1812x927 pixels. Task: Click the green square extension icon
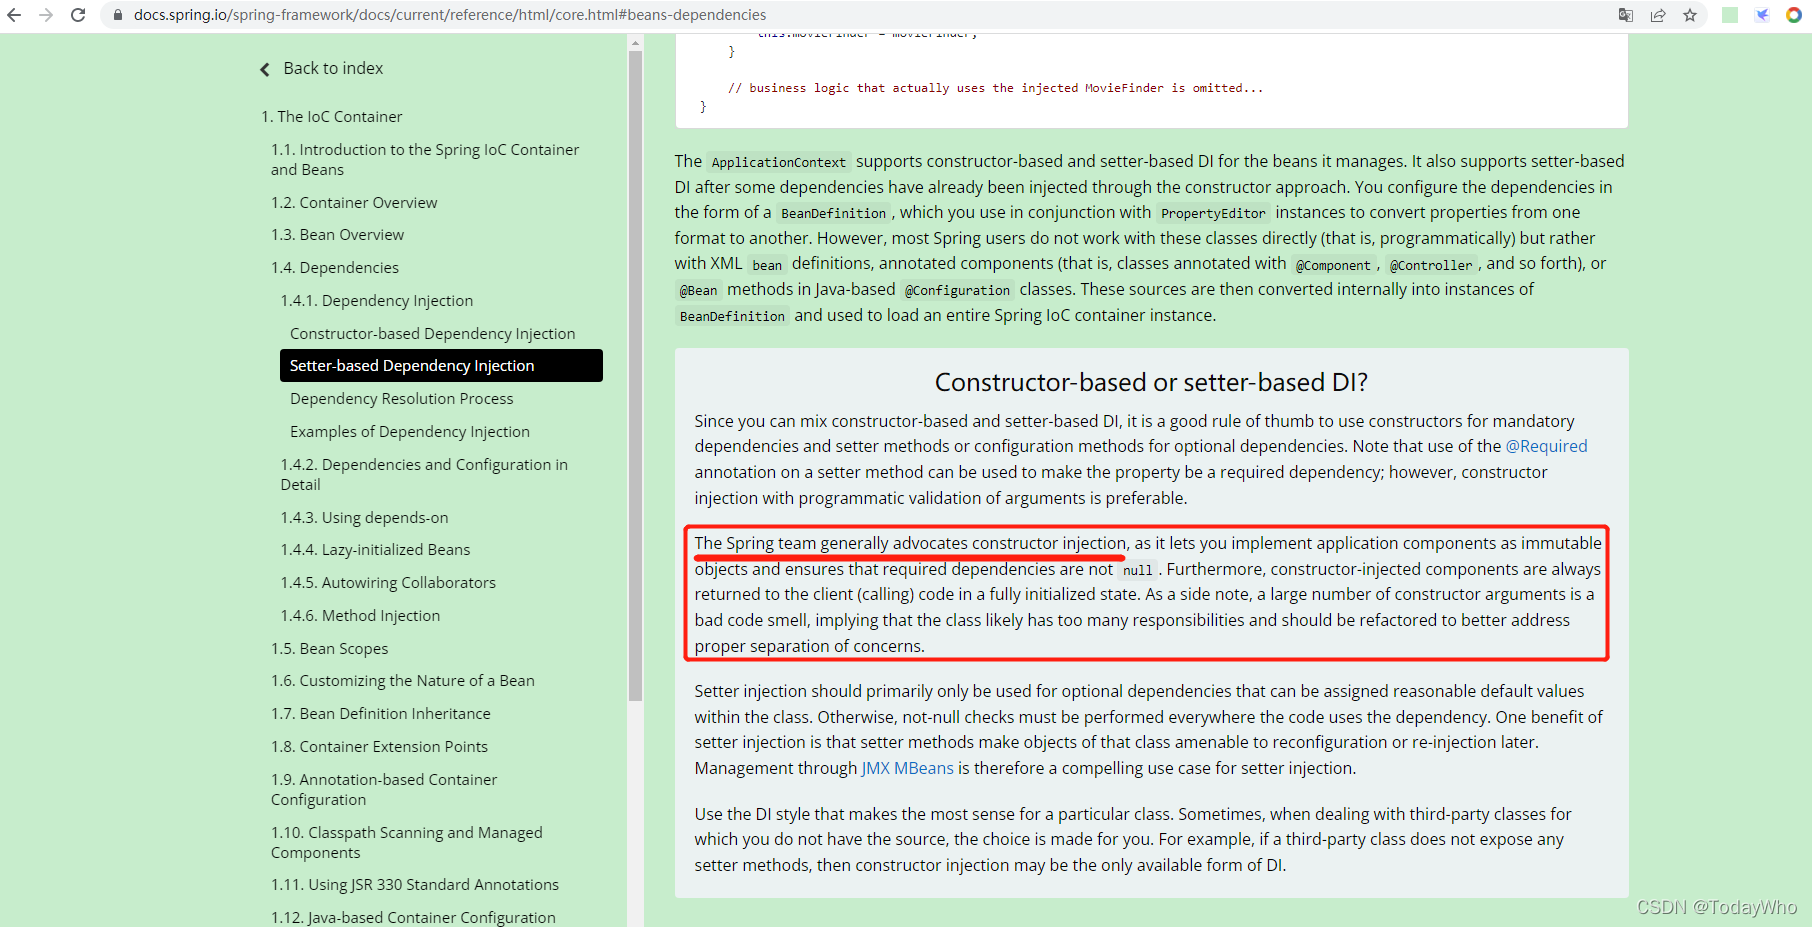point(1730,15)
